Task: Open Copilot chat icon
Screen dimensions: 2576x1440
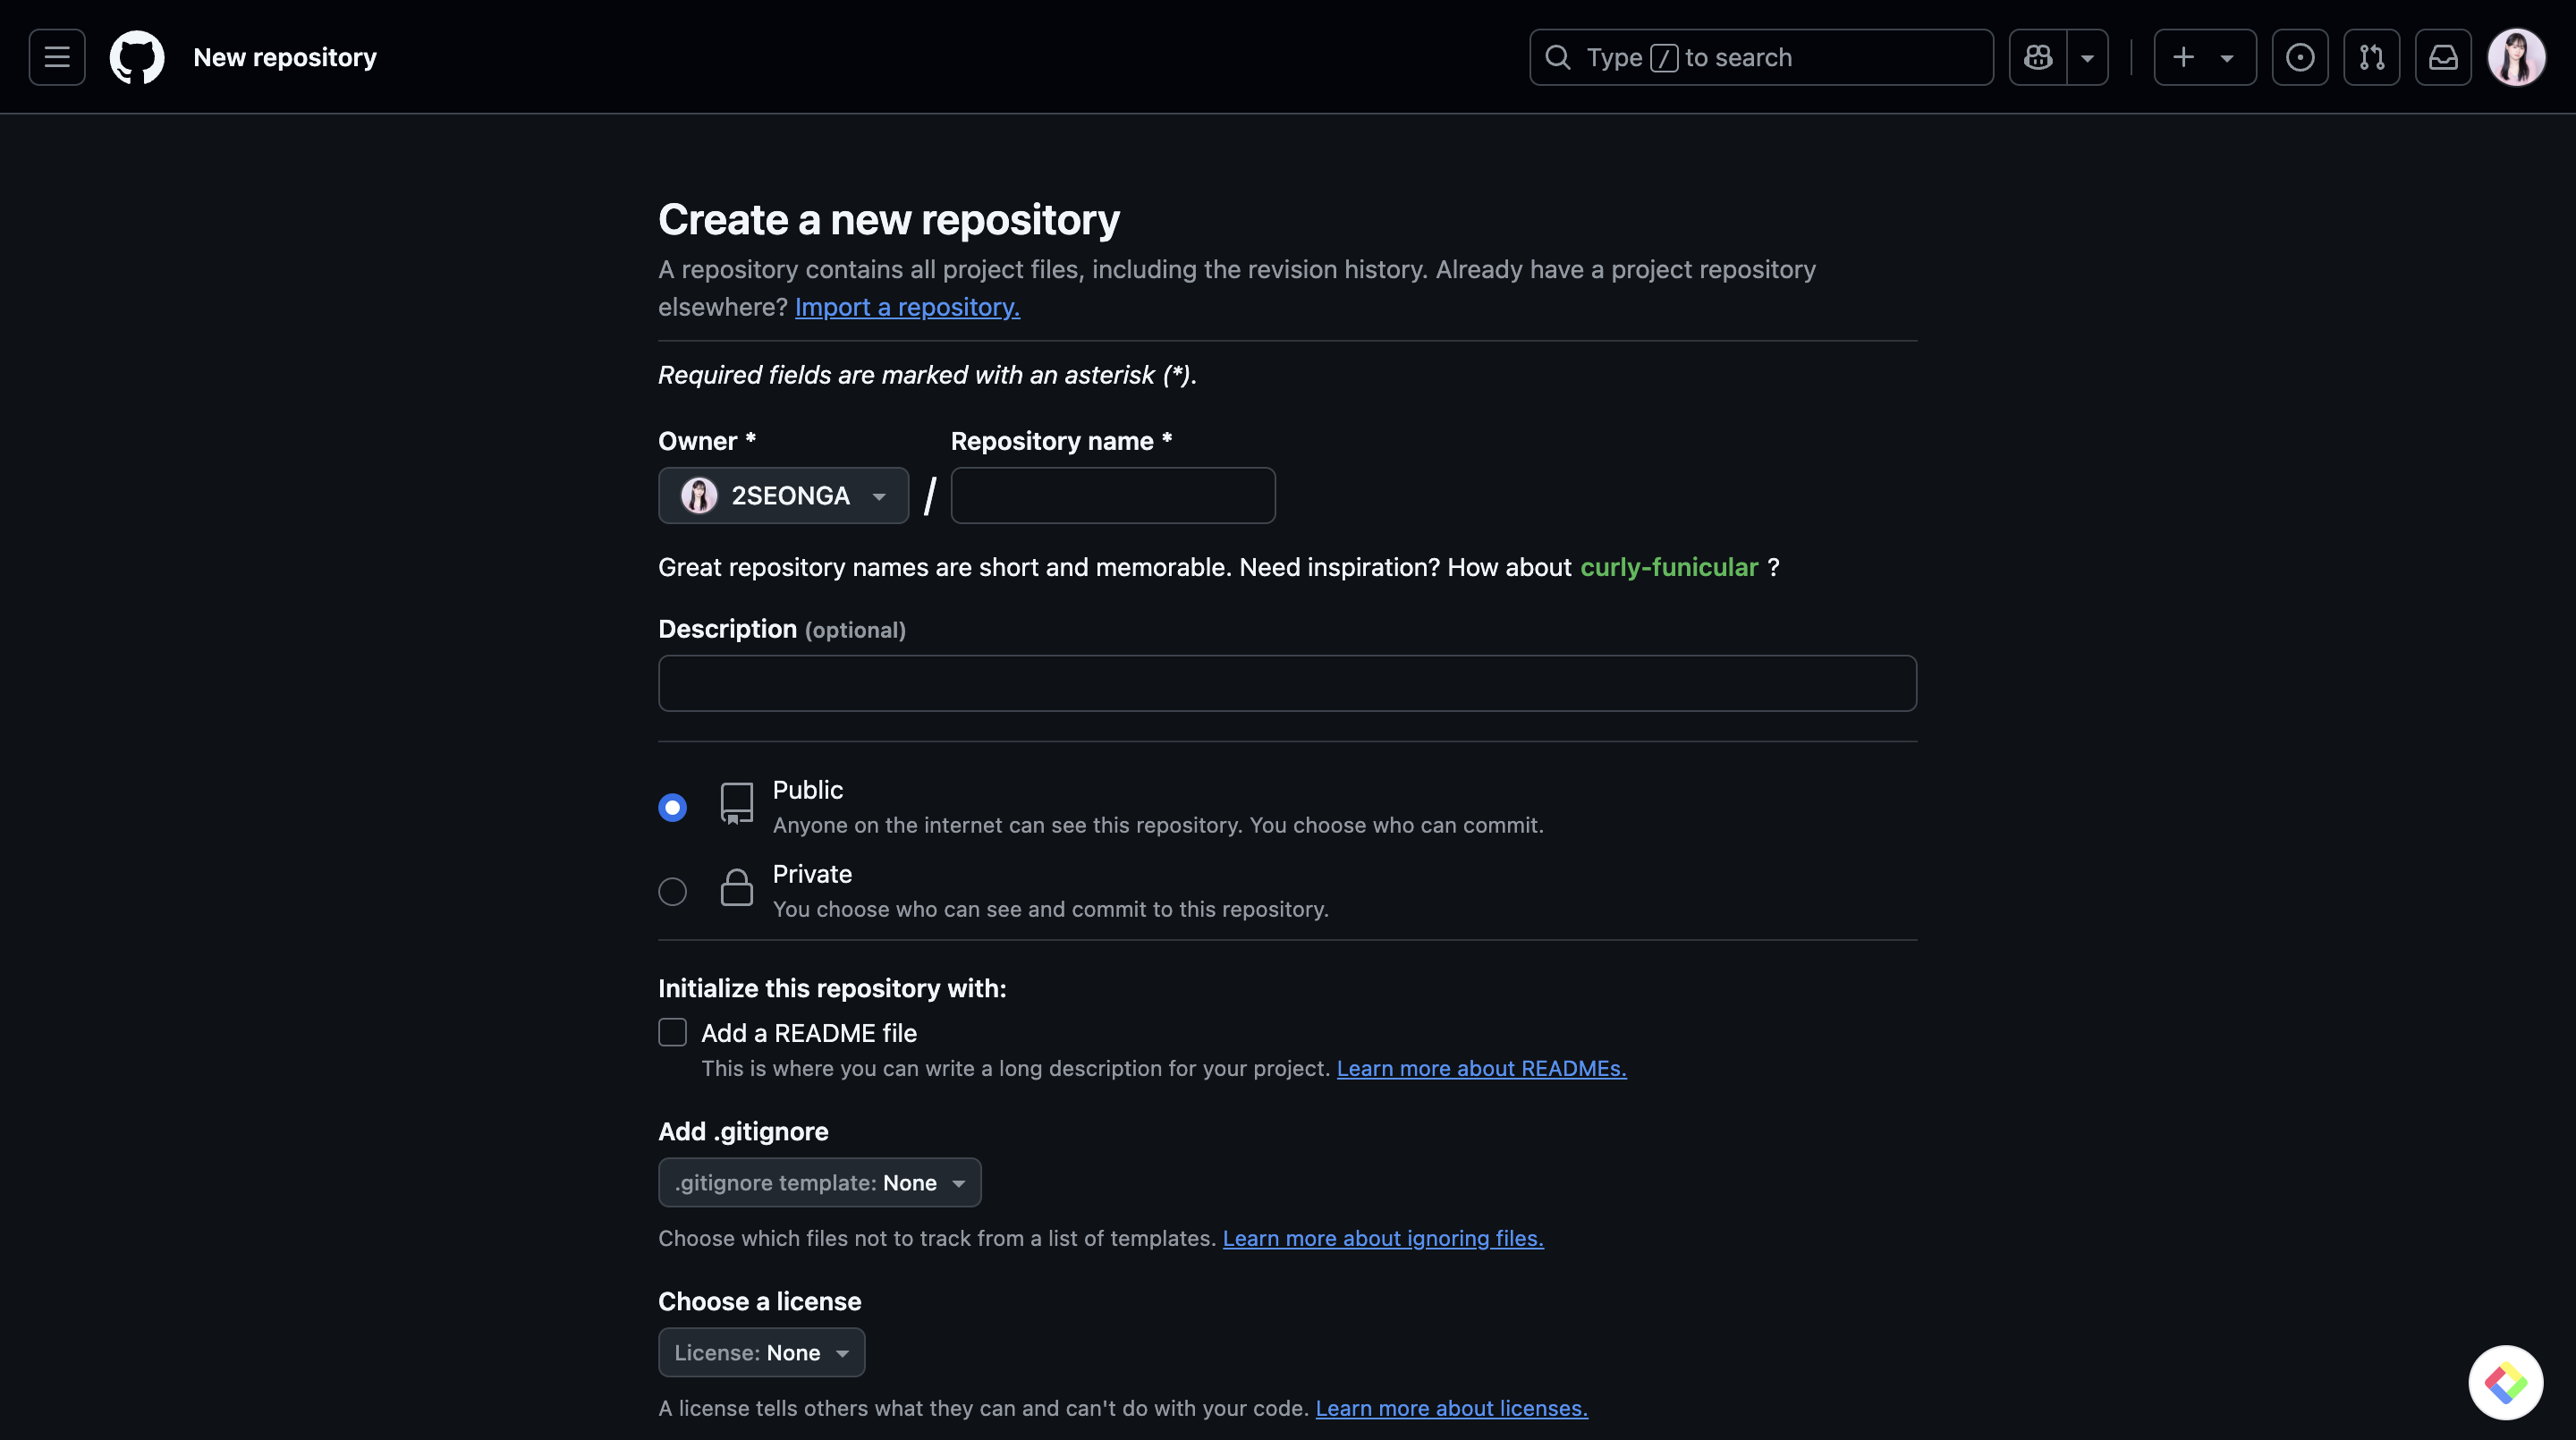Action: coord(2038,57)
